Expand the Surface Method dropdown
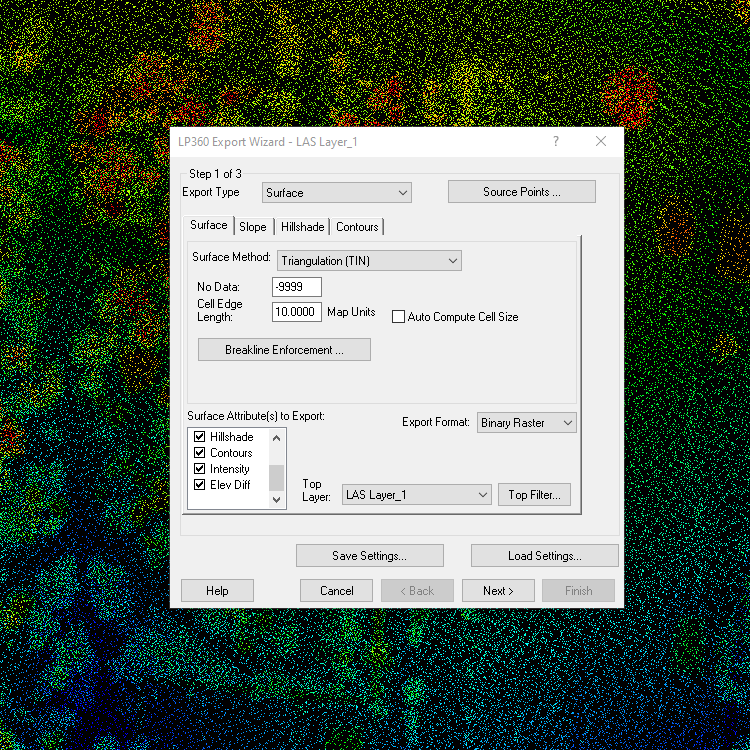Viewport: 750px width, 750px height. (x=369, y=261)
